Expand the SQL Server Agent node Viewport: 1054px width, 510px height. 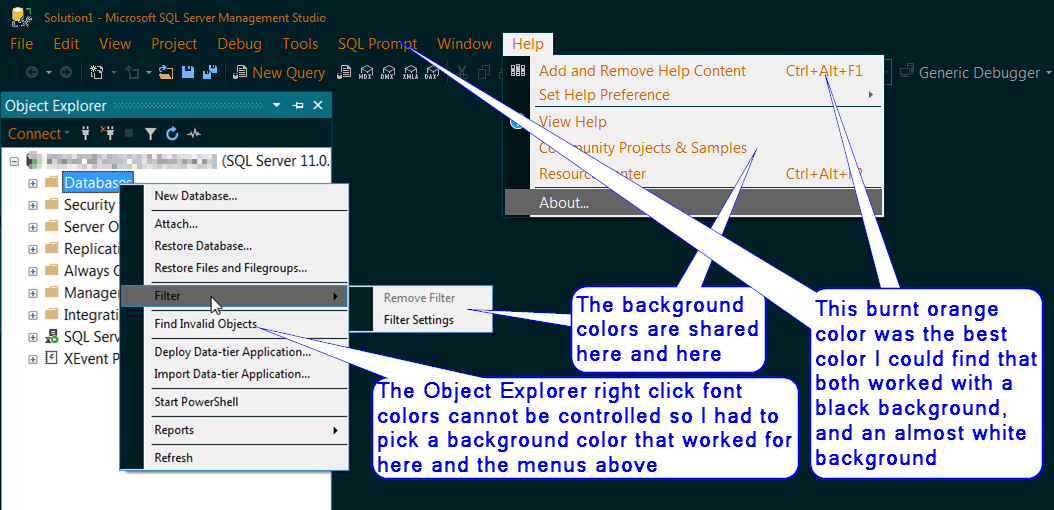click(32, 337)
